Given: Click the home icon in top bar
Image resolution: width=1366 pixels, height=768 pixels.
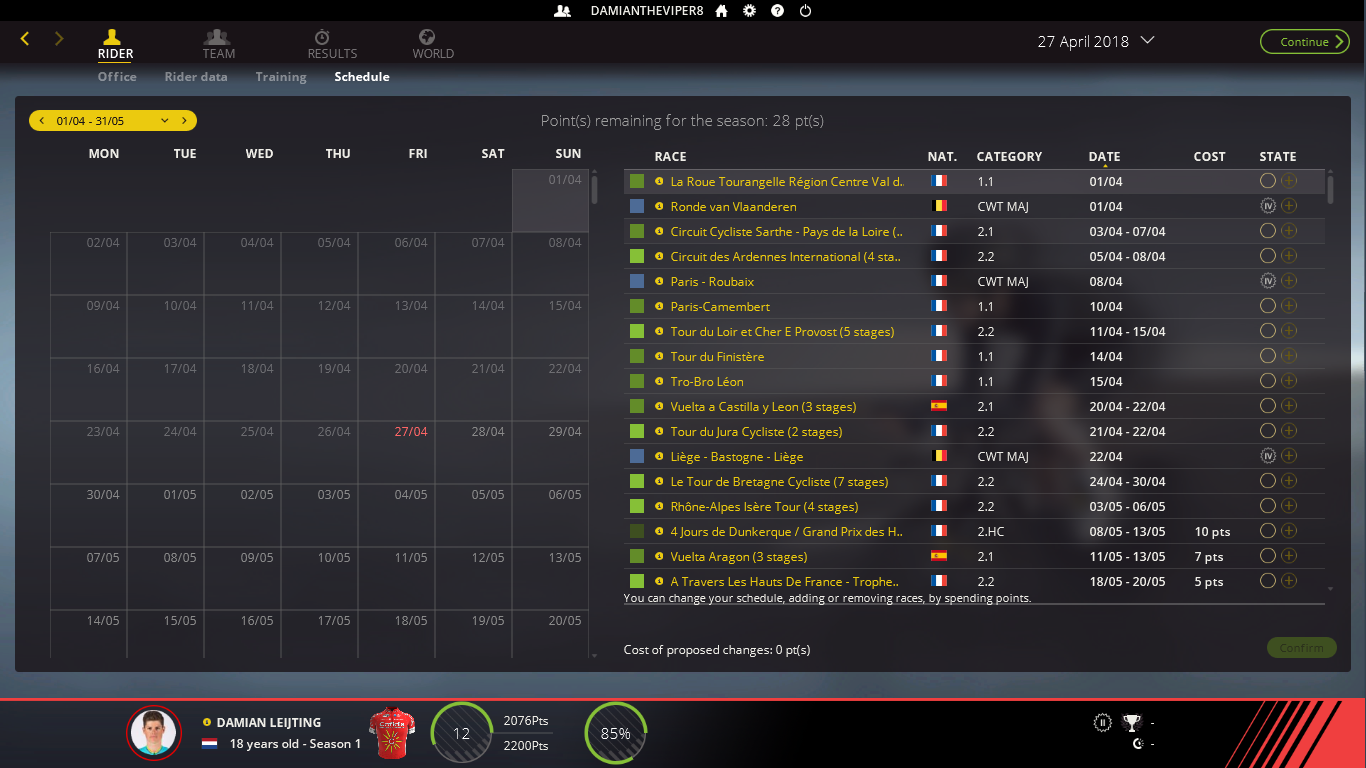Looking at the screenshot, I should click(x=721, y=11).
